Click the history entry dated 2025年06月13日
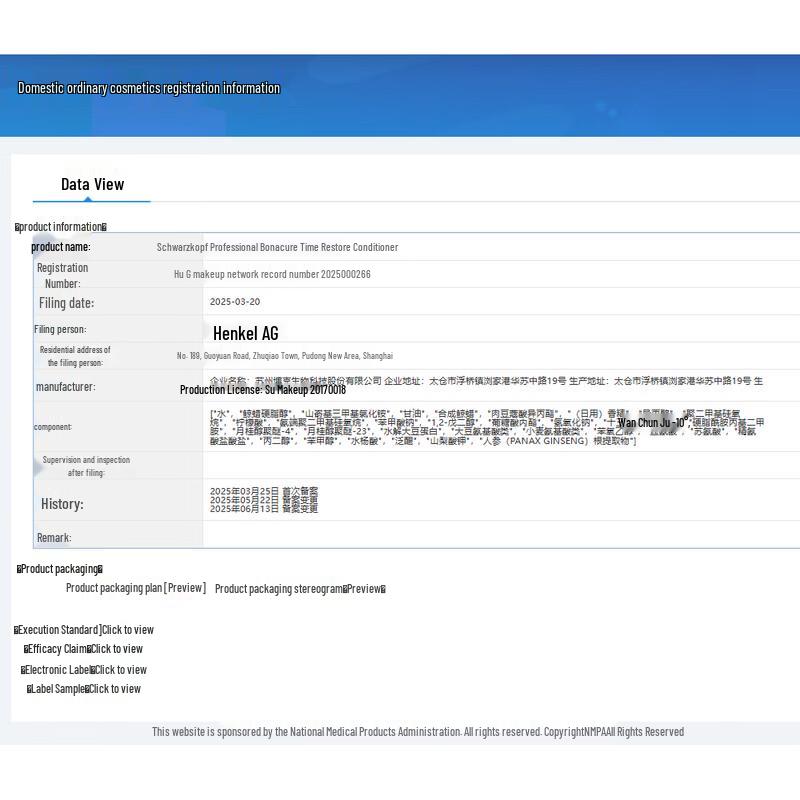 264,508
